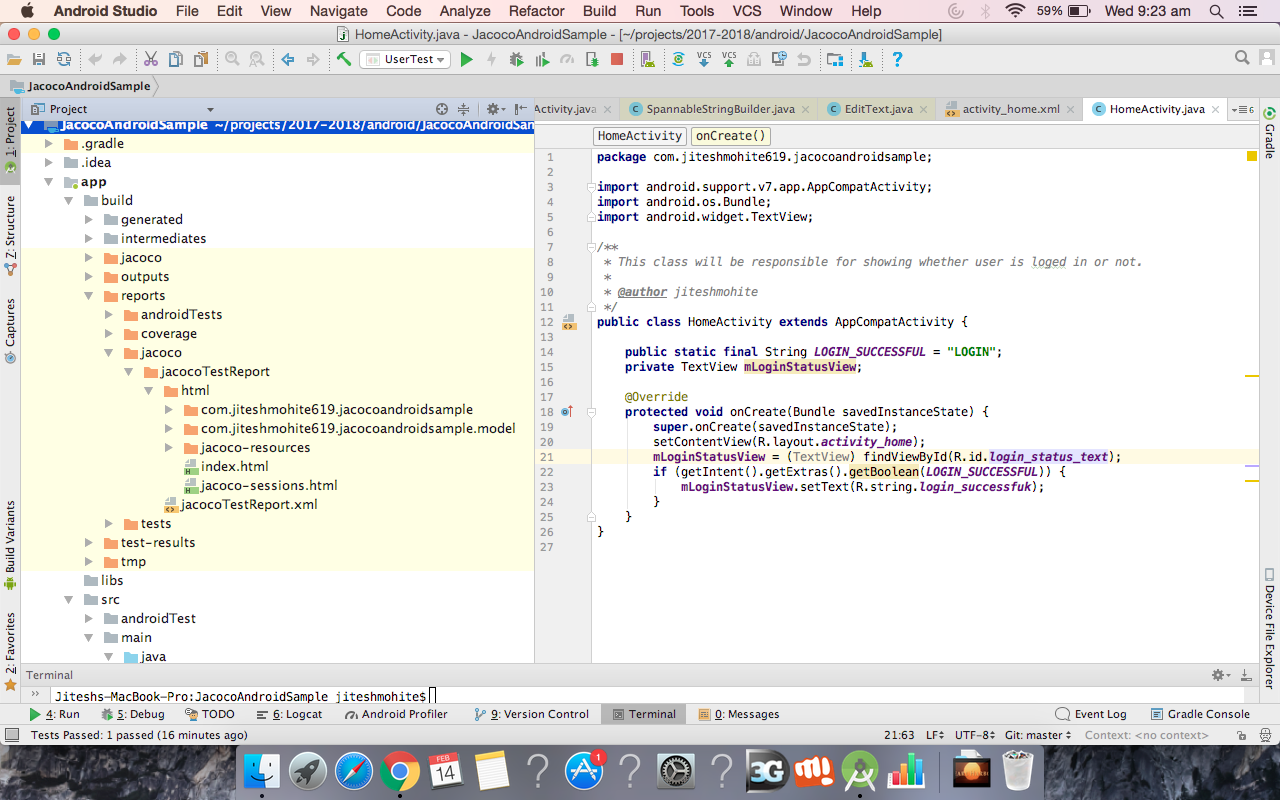Toggle the Build Variants side tab
This screenshot has width=1280, height=800.
10,545
